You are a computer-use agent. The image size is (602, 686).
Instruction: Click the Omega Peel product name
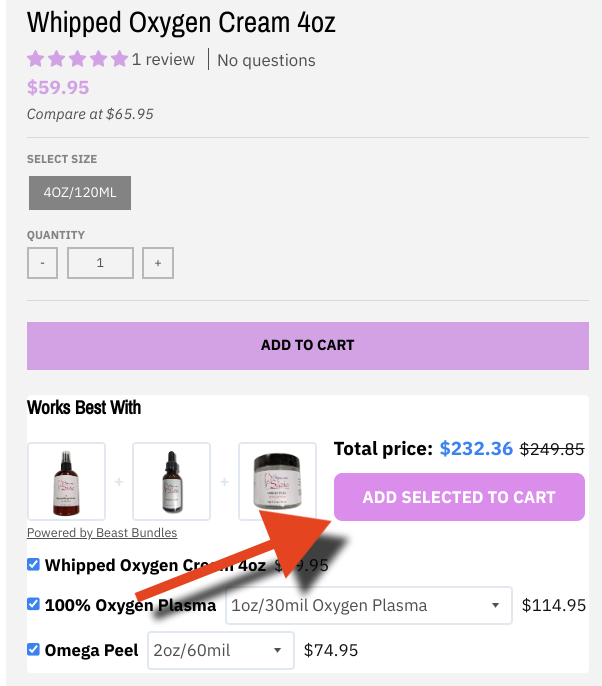coord(91,651)
